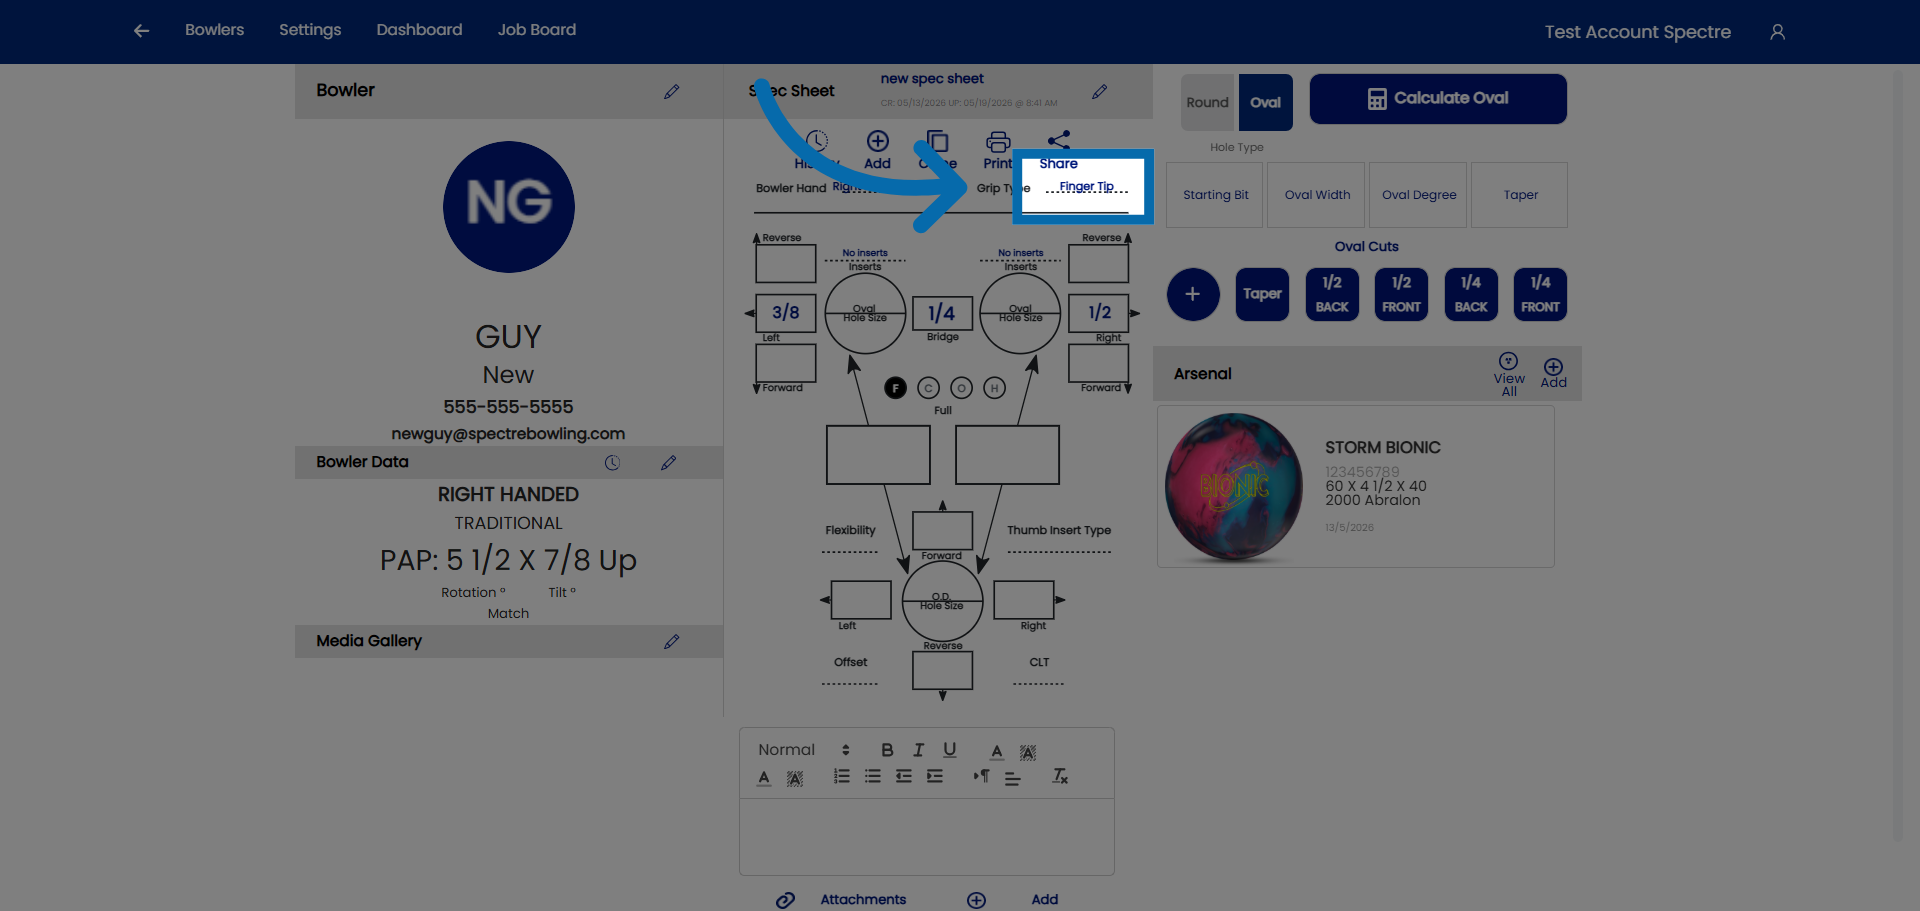Screen dimensions: 1920x911
Task: Apply the 1/2 FRONT oval cut
Action: pos(1401,294)
